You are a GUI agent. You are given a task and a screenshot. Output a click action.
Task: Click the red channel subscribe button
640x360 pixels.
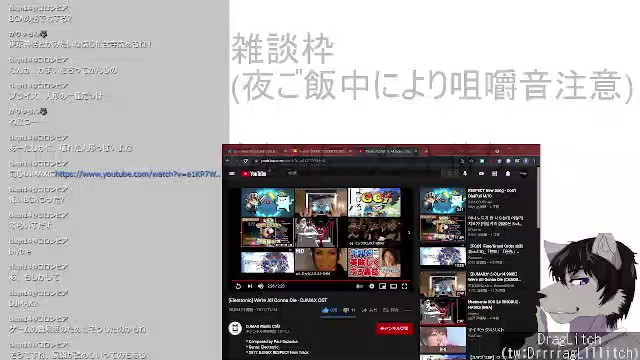[394, 329]
